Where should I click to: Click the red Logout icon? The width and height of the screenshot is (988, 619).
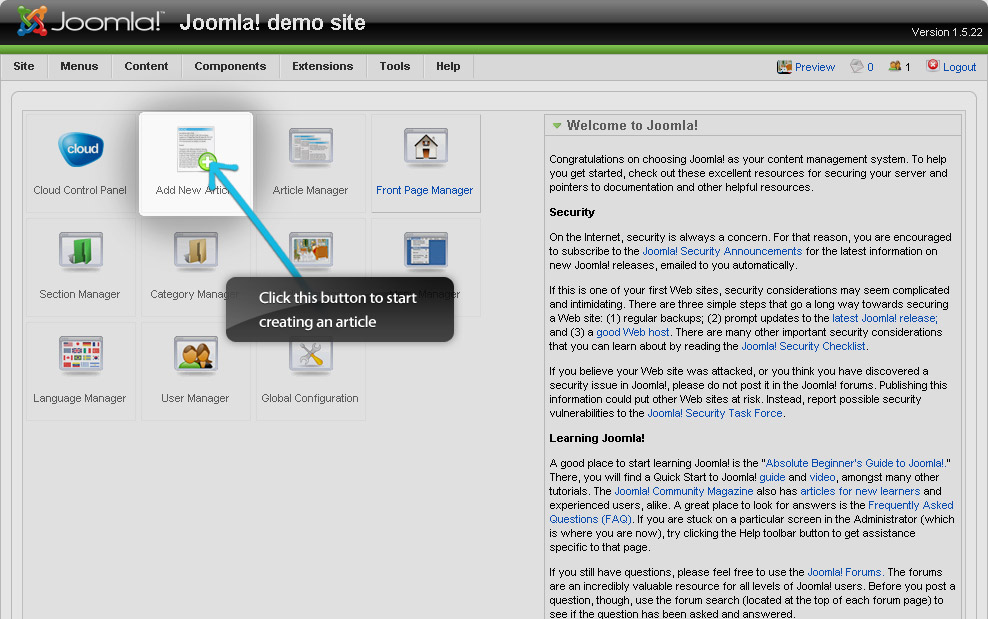click(x=933, y=66)
